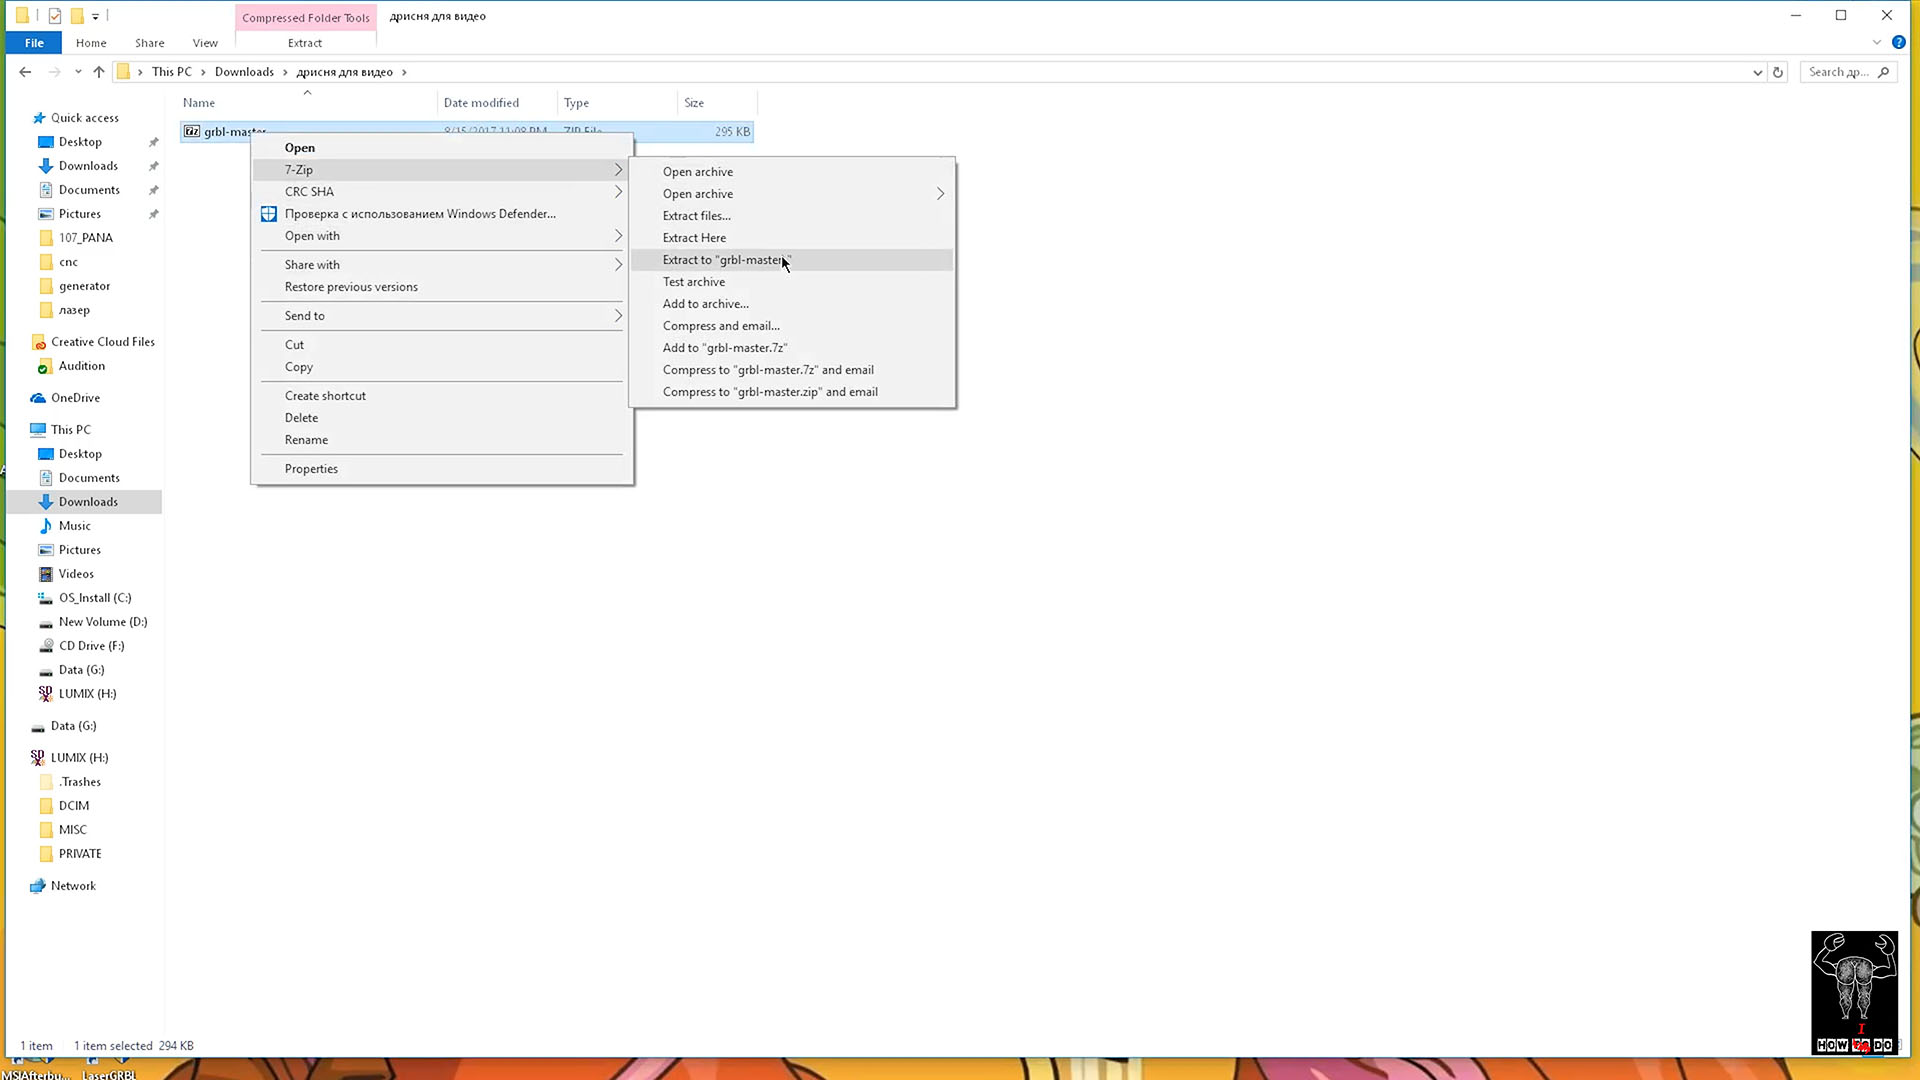Click the Back navigation arrow
The width and height of the screenshot is (1920, 1080).
pyautogui.click(x=25, y=72)
